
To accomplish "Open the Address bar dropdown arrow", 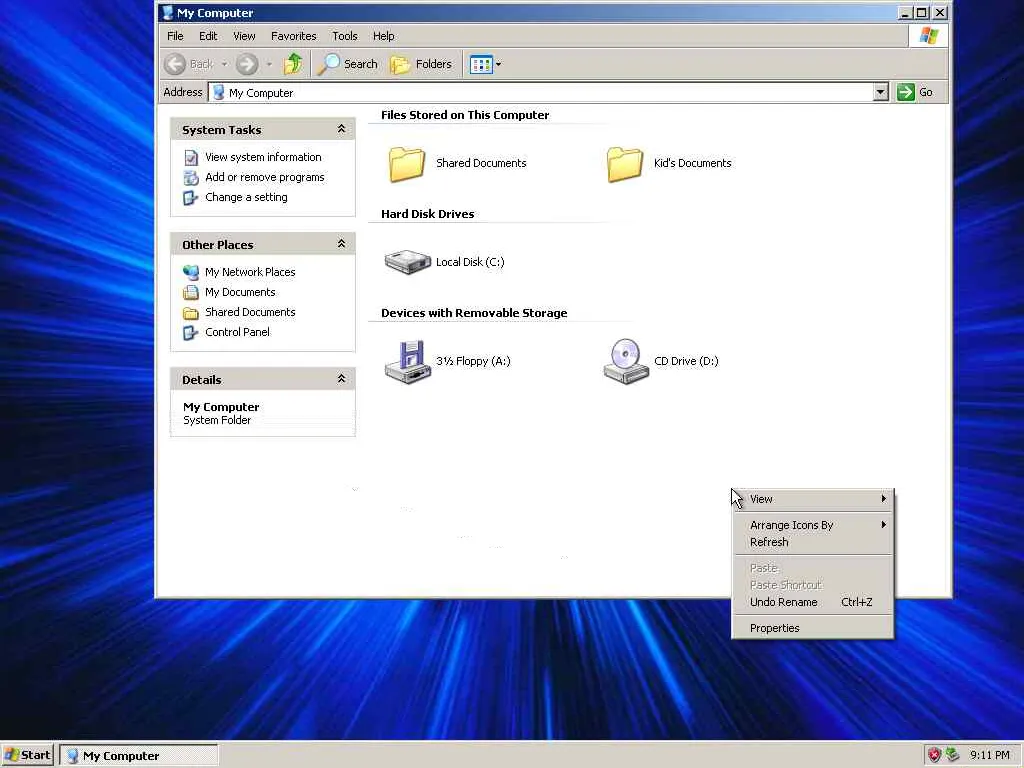I will (x=880, y=92).
